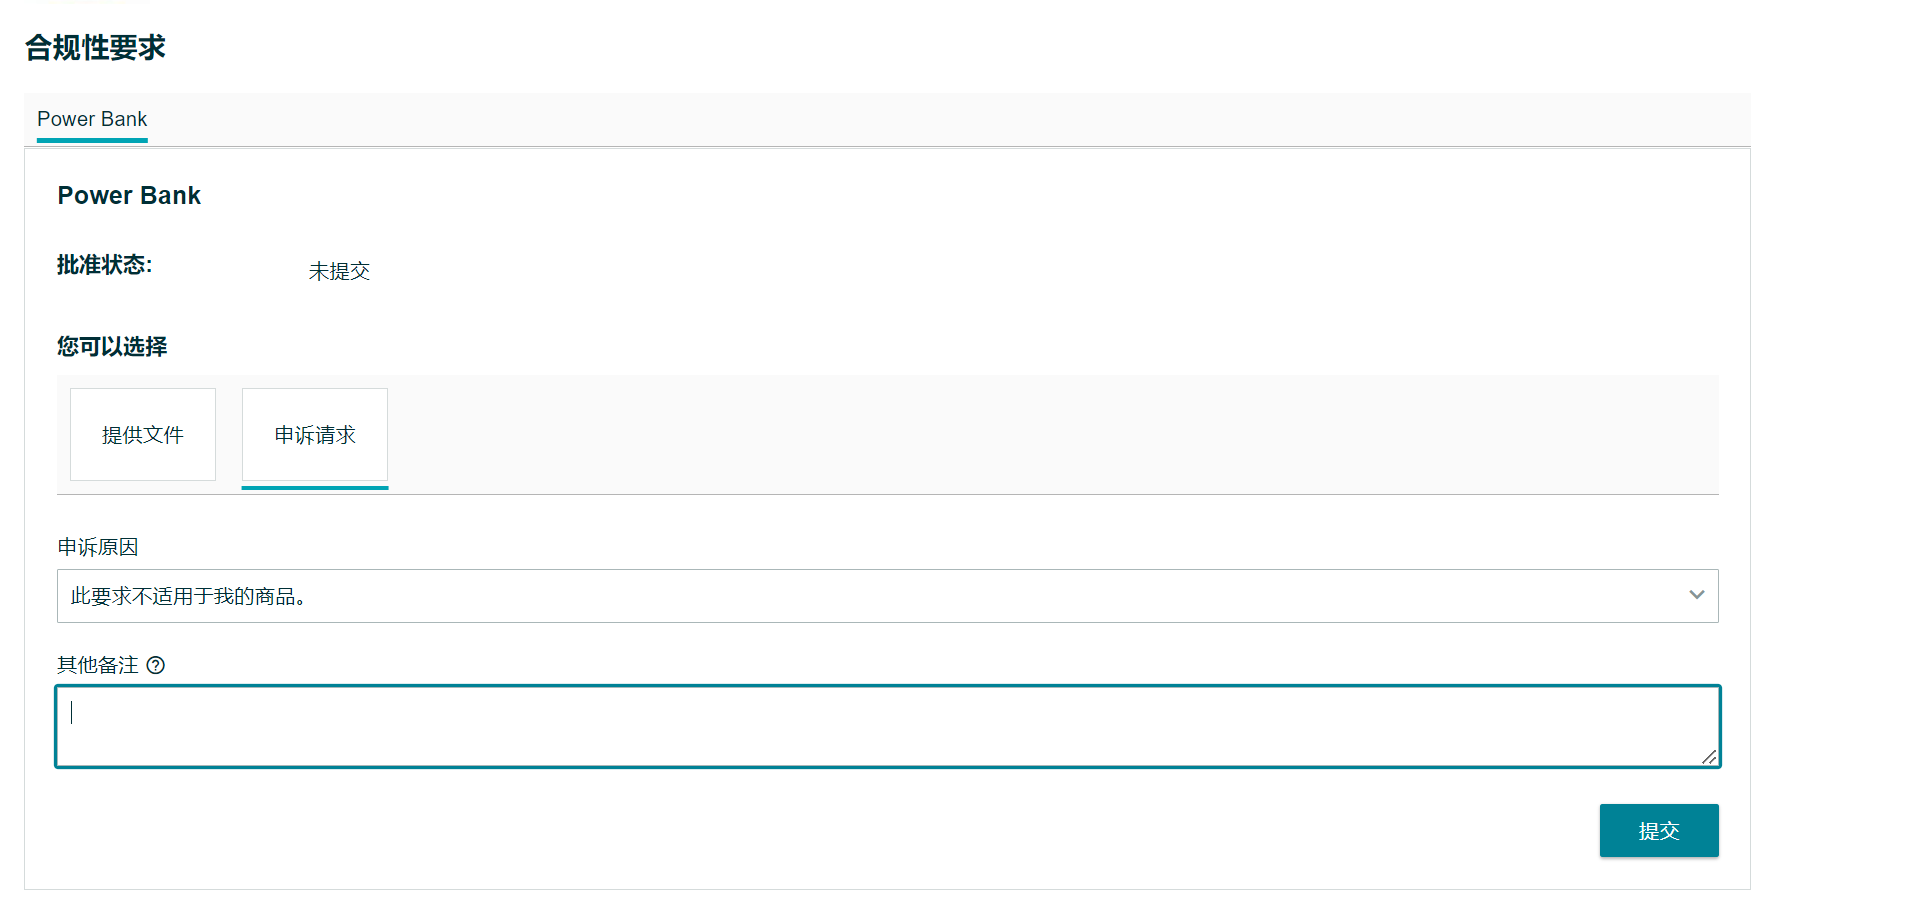Viewport: 1918px width, 912px height.
Task: Click the 申诉原因 field label
Action: (x=98, y=547)
